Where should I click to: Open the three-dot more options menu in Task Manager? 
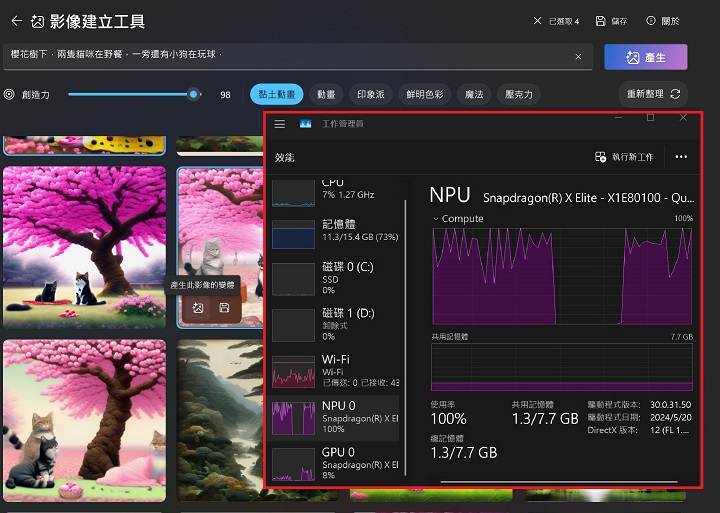point(681,157)
